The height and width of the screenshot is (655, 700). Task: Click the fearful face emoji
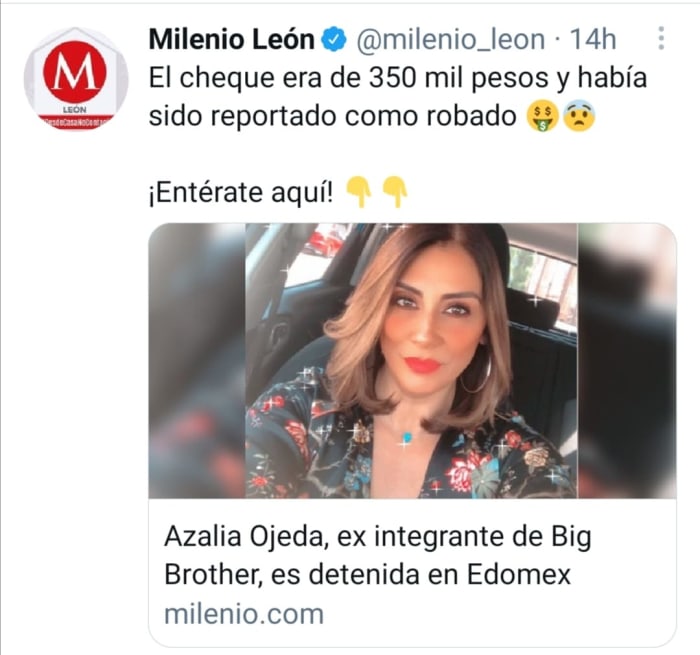point(579,117)
